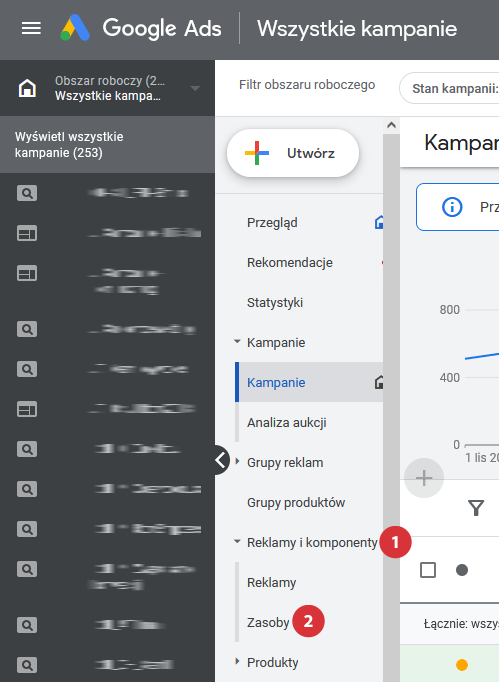Open the Rekomendacje page
The width and height of the screenshot is (499, 682).
(x=290, y=263)
